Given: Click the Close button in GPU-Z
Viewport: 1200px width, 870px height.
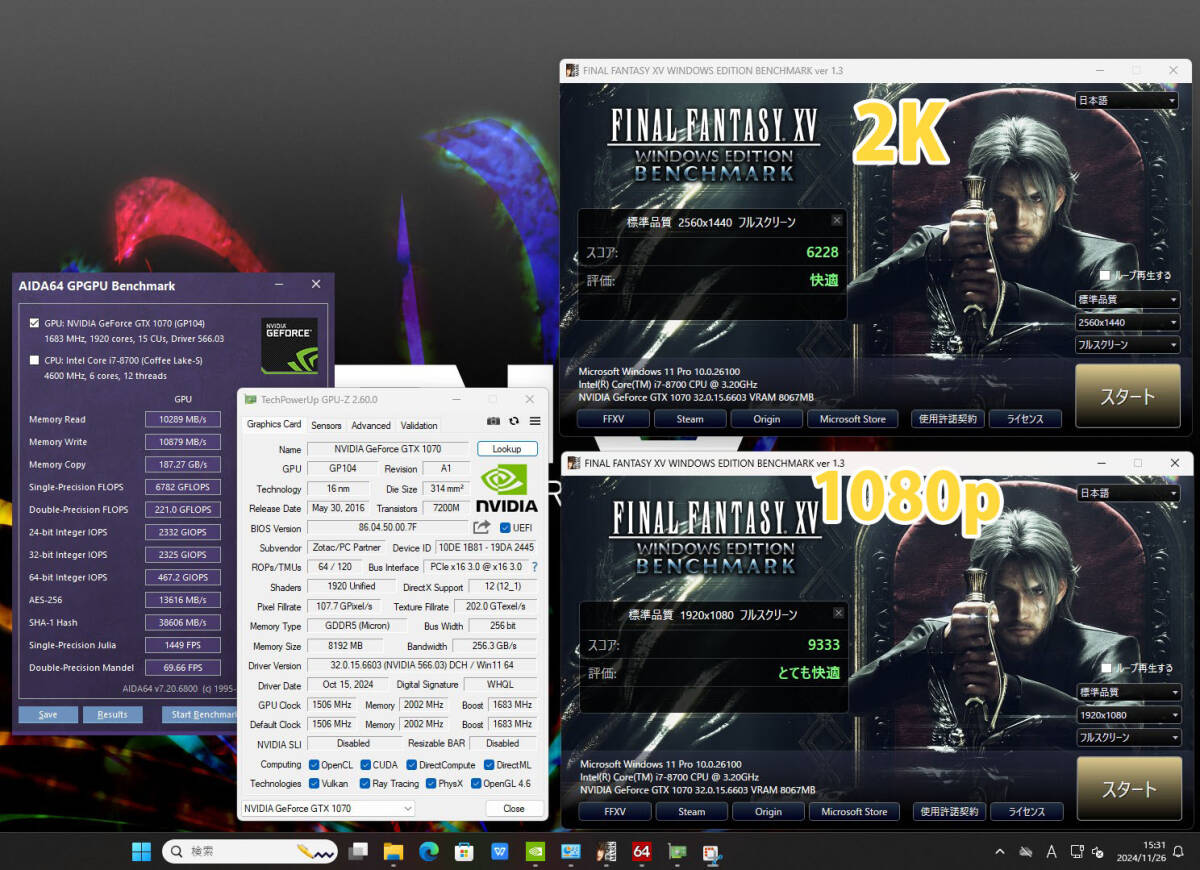Looking at the screenshot, I should [514, 808].
